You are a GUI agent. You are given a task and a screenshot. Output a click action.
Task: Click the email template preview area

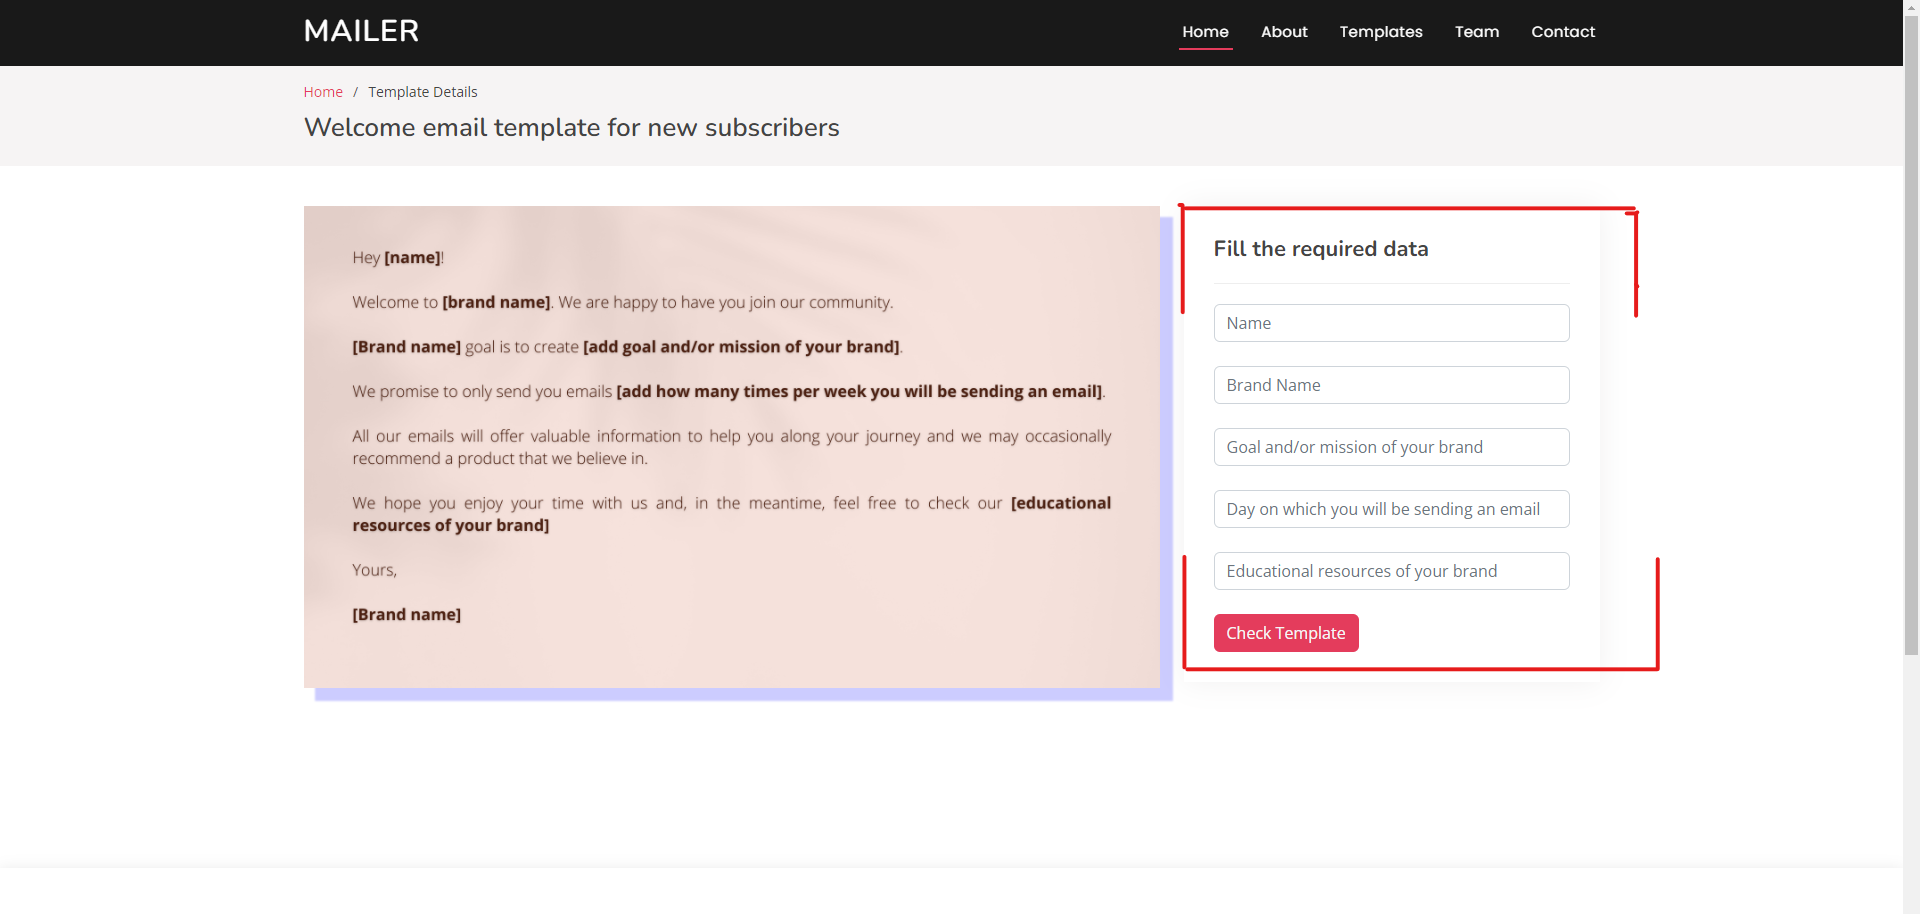tap(731, 447)
